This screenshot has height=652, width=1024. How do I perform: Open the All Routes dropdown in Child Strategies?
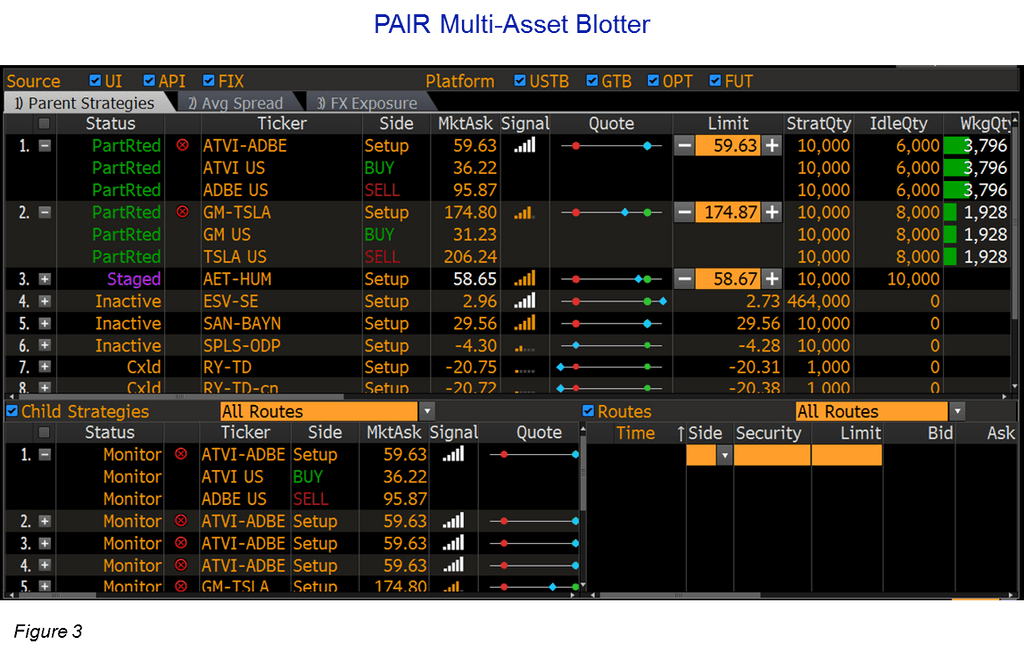click(x=428, y=411)
